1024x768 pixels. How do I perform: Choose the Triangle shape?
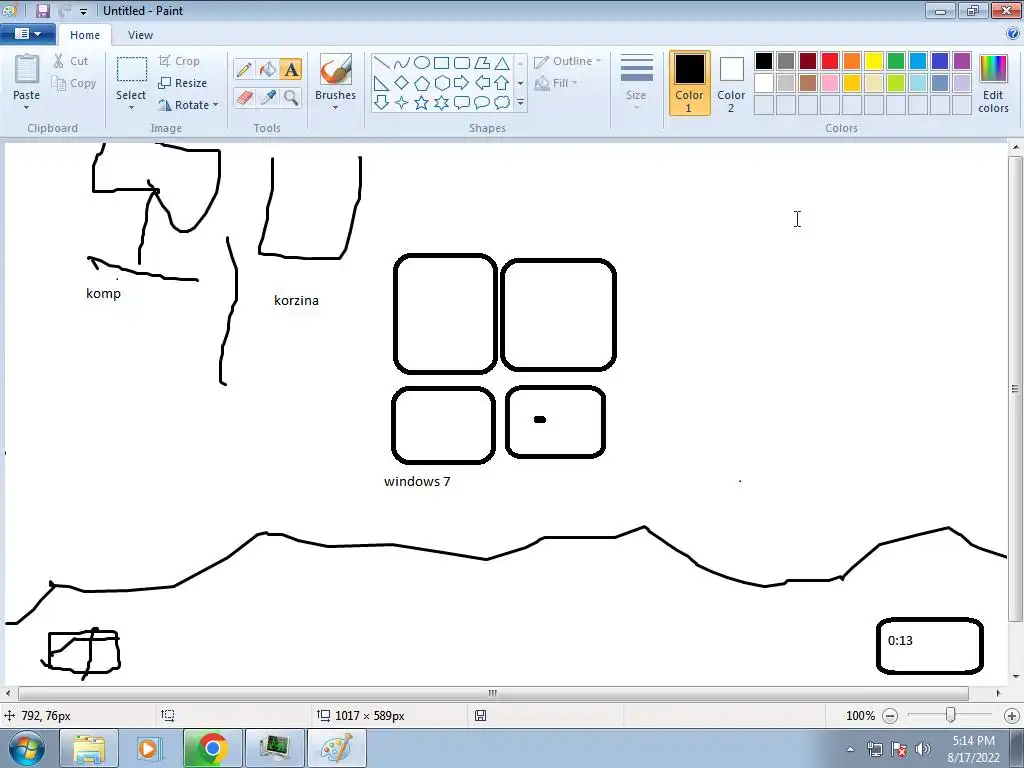pyautogui.click(x=502, y=63)
